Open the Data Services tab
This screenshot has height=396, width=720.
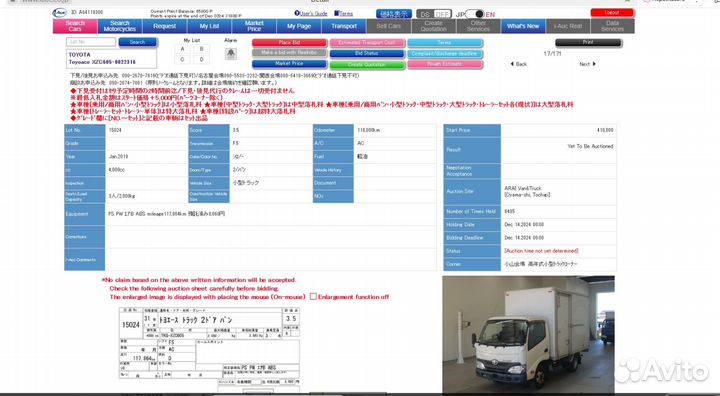613,26
